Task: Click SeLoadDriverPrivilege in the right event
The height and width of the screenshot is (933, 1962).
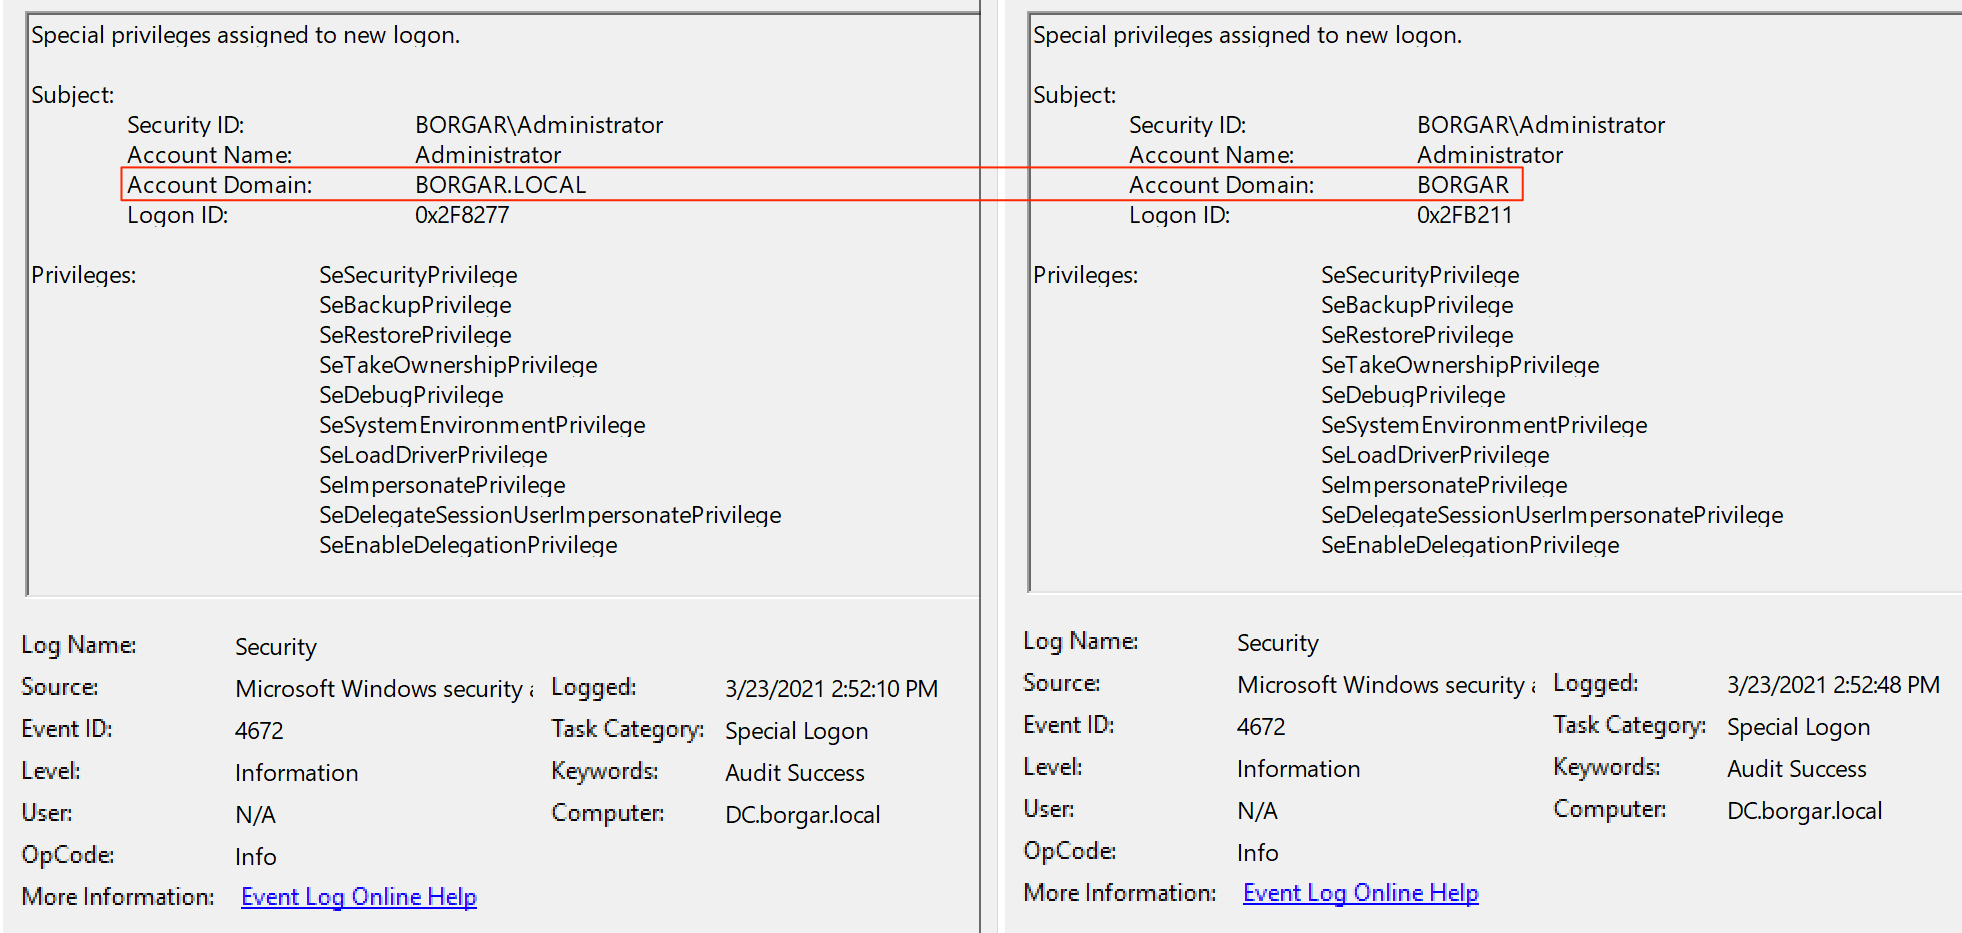Action: tap(1435, 455)
